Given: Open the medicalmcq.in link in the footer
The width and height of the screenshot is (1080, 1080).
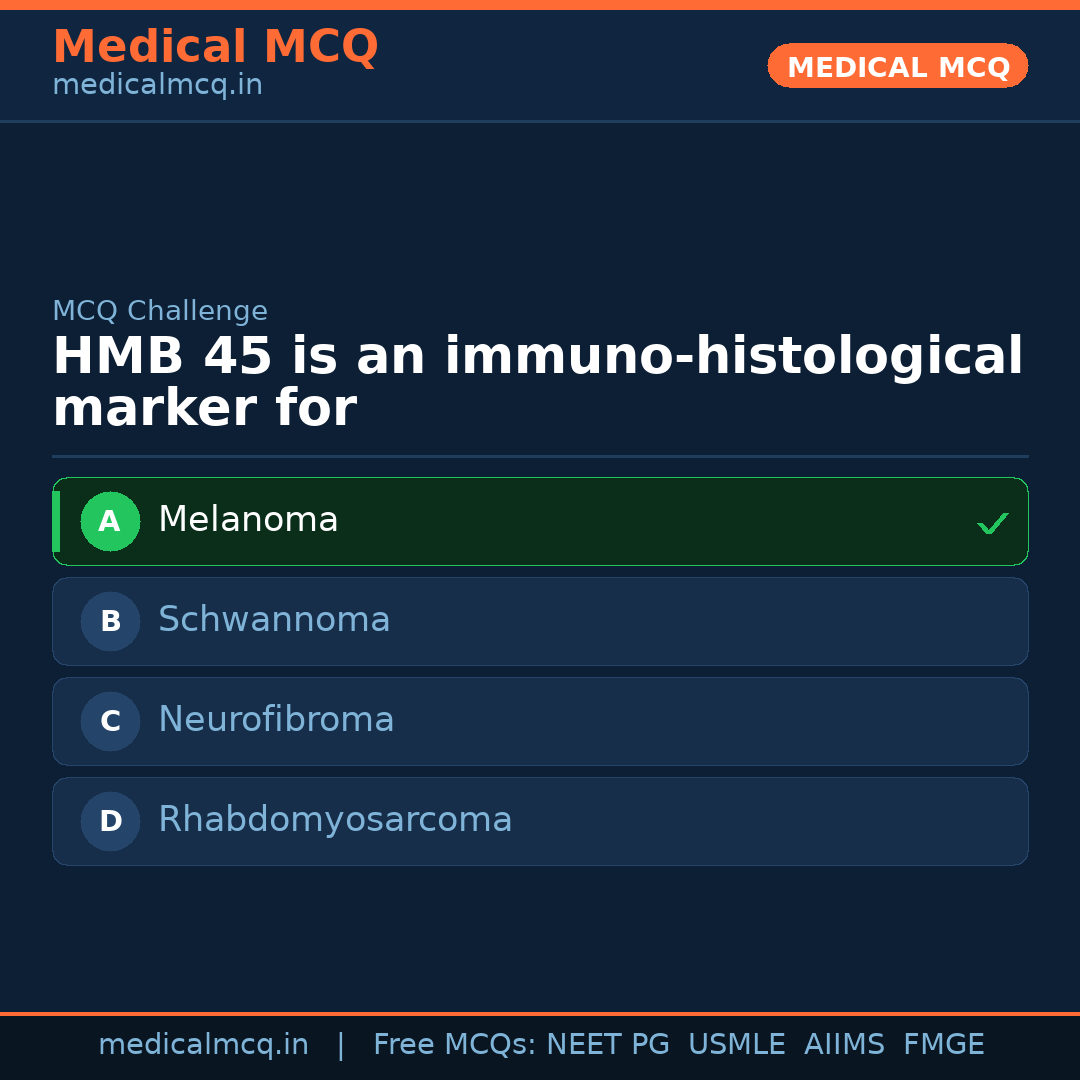Looking at the screenshot, I should point(203,1045).
